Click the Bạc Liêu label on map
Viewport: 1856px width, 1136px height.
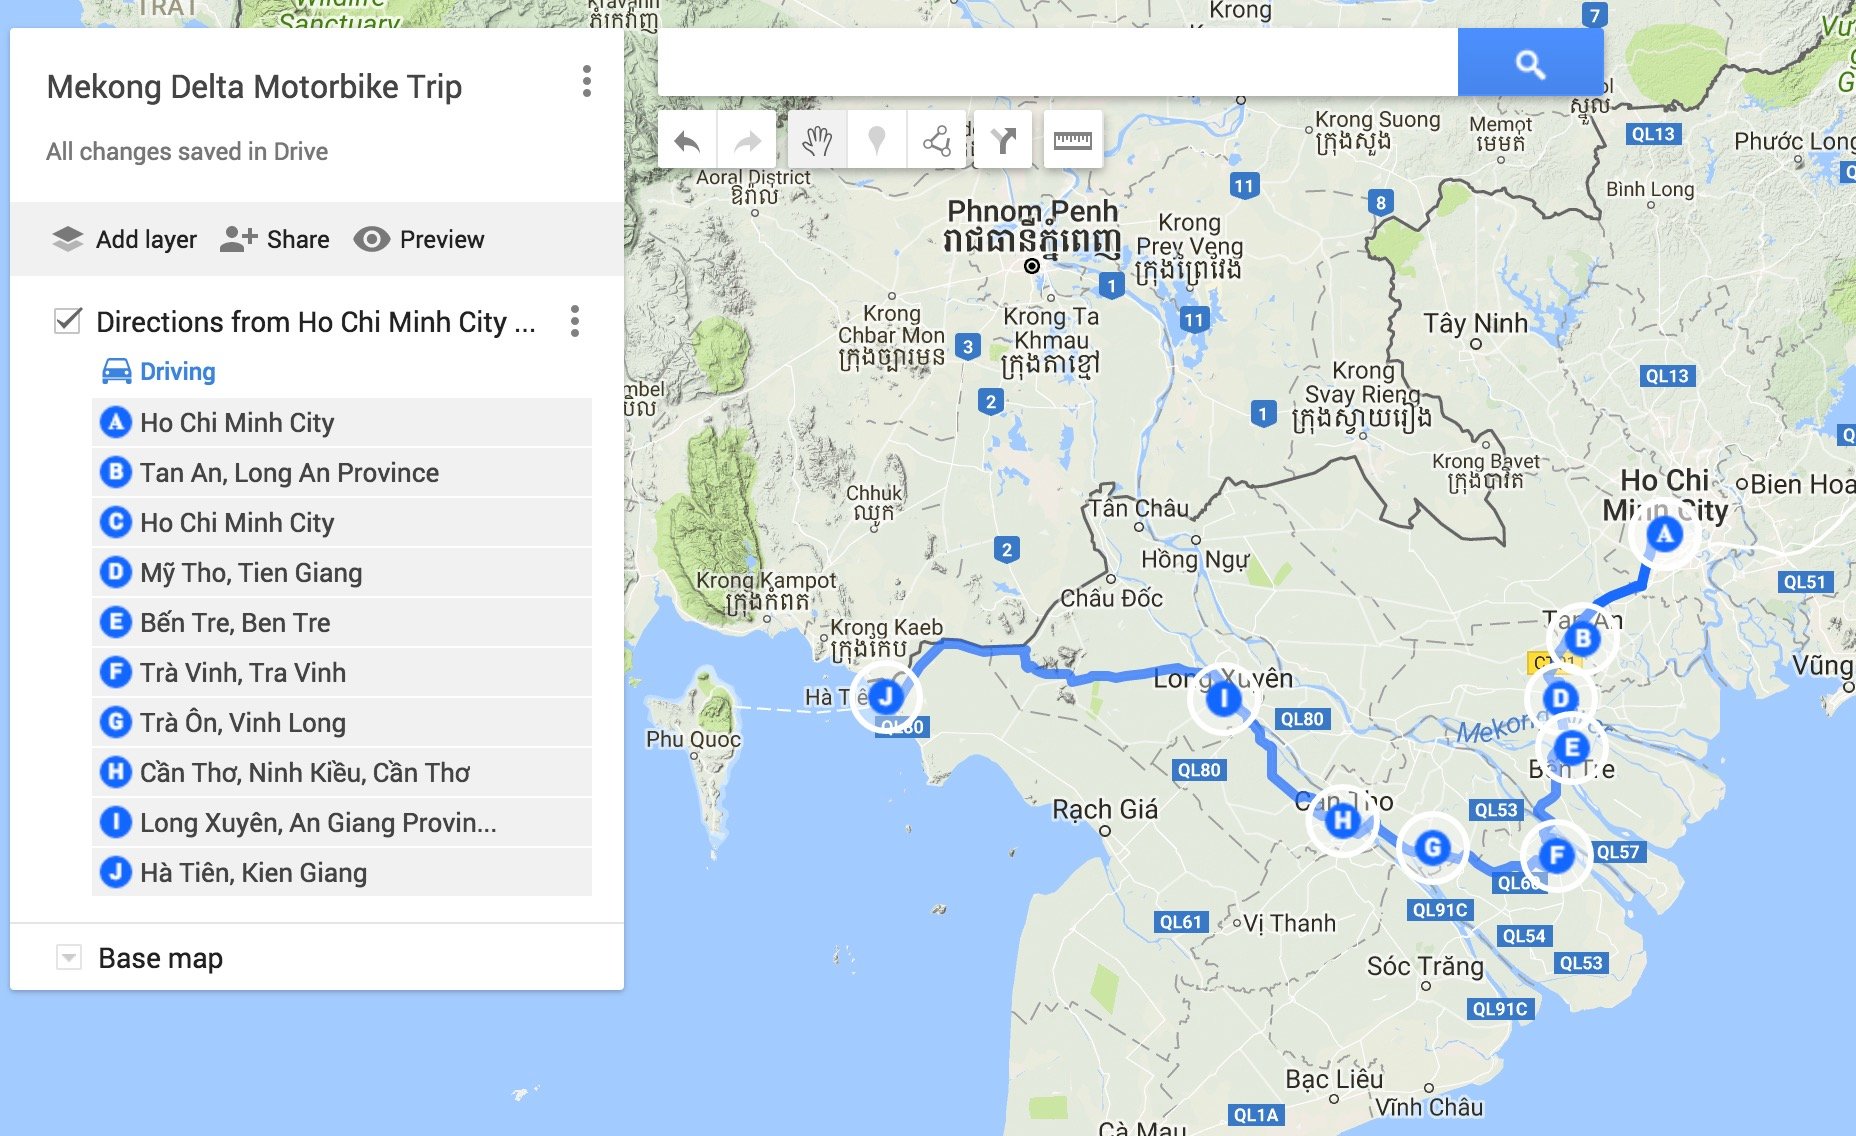[1334, 1079]
